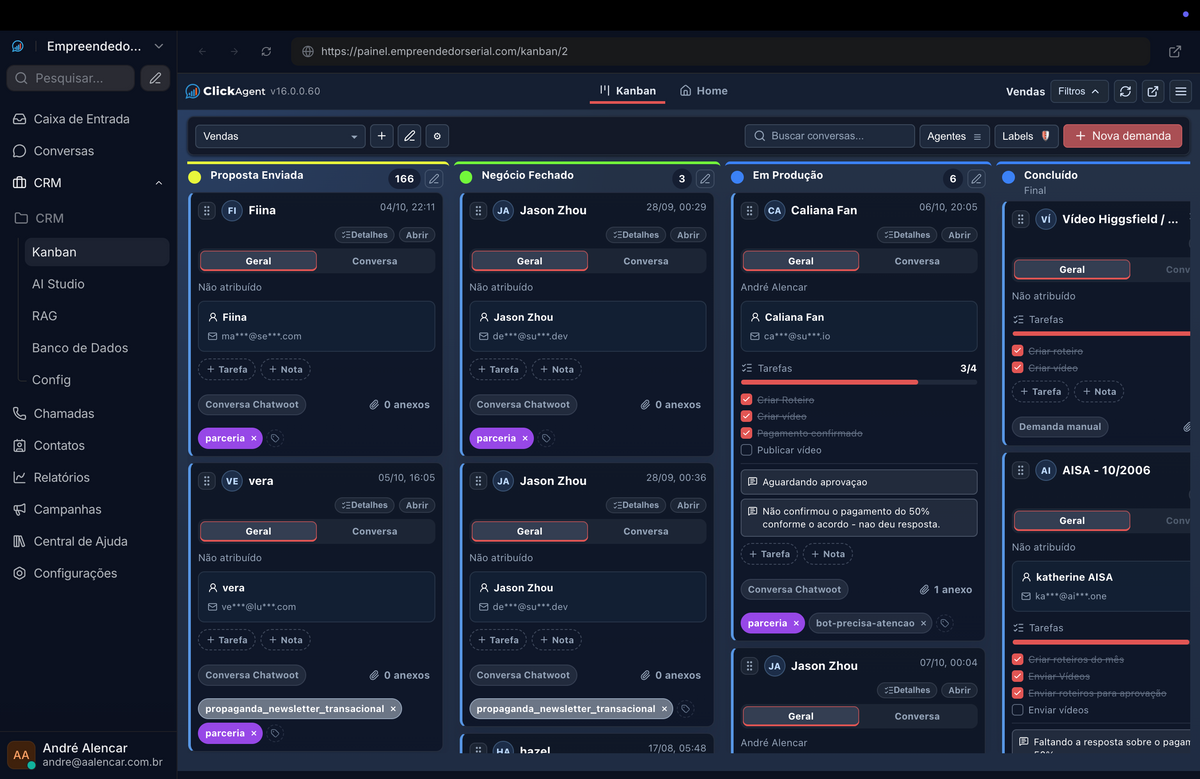Click the Nova demanda button

1122,136
